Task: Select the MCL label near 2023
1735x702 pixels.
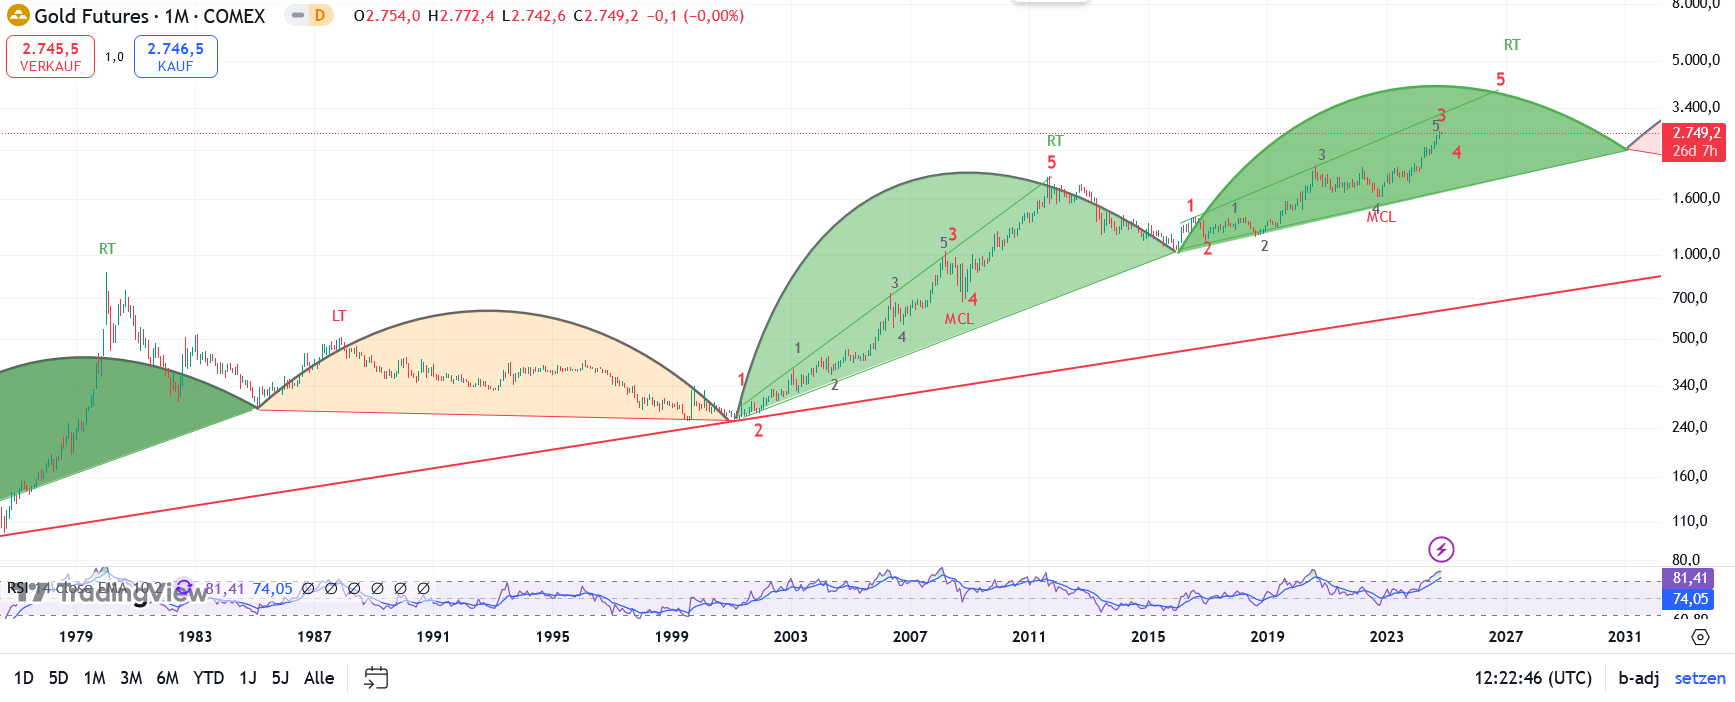Action: [x=1381, y=217]
